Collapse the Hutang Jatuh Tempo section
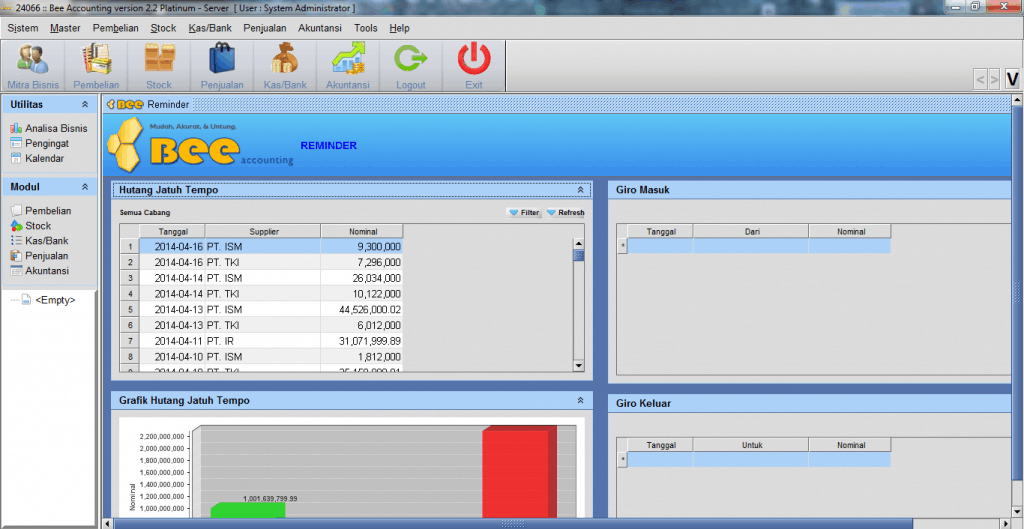Viewport: 1024px width, 529px height. click(x=580, y=190)
